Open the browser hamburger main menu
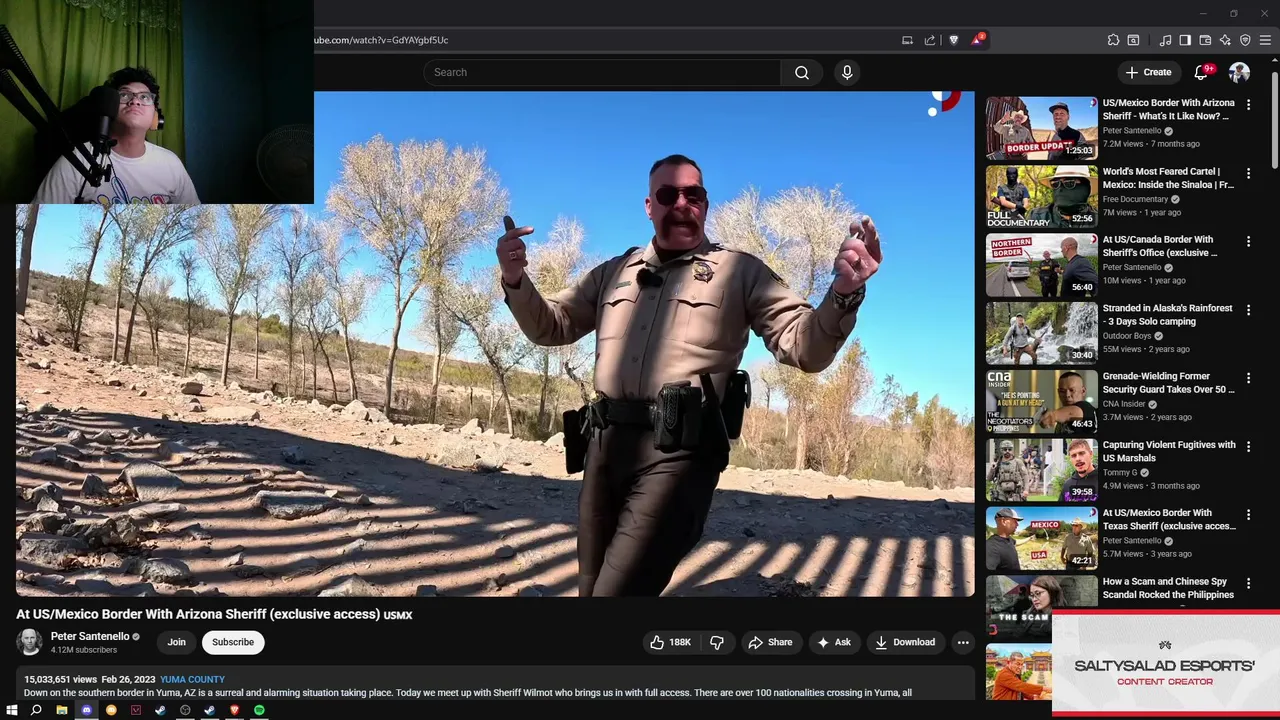The height and width of the screenshot is (720, 1280). [x=1265, y=40]
